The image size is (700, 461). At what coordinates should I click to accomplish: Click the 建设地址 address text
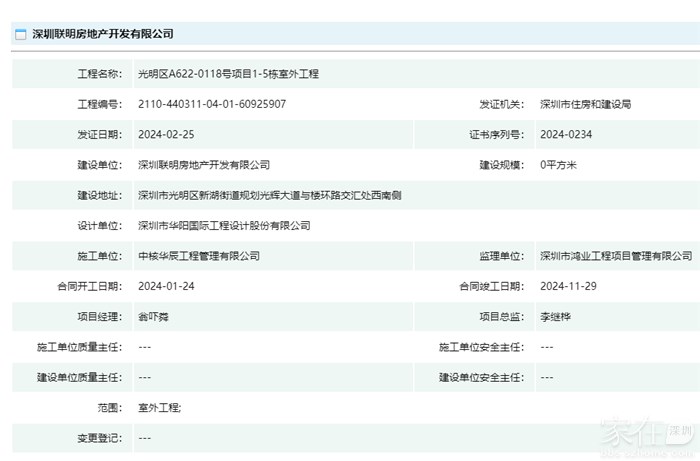pos(270,195)
